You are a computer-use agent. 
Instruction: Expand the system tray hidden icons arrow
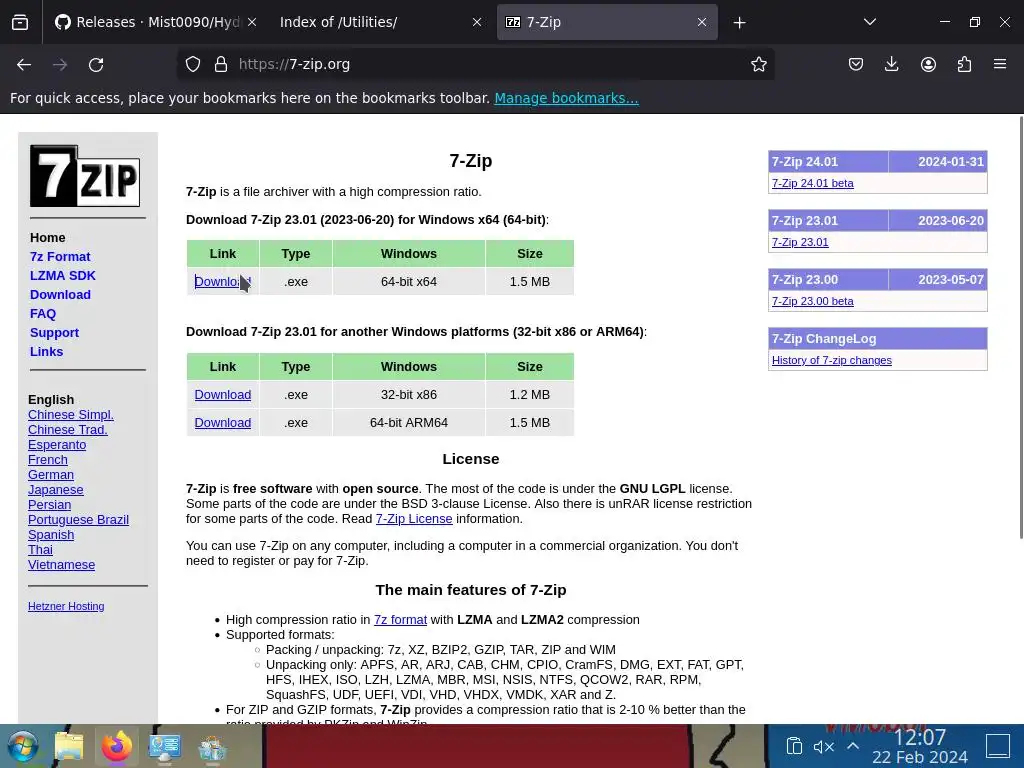853,746
